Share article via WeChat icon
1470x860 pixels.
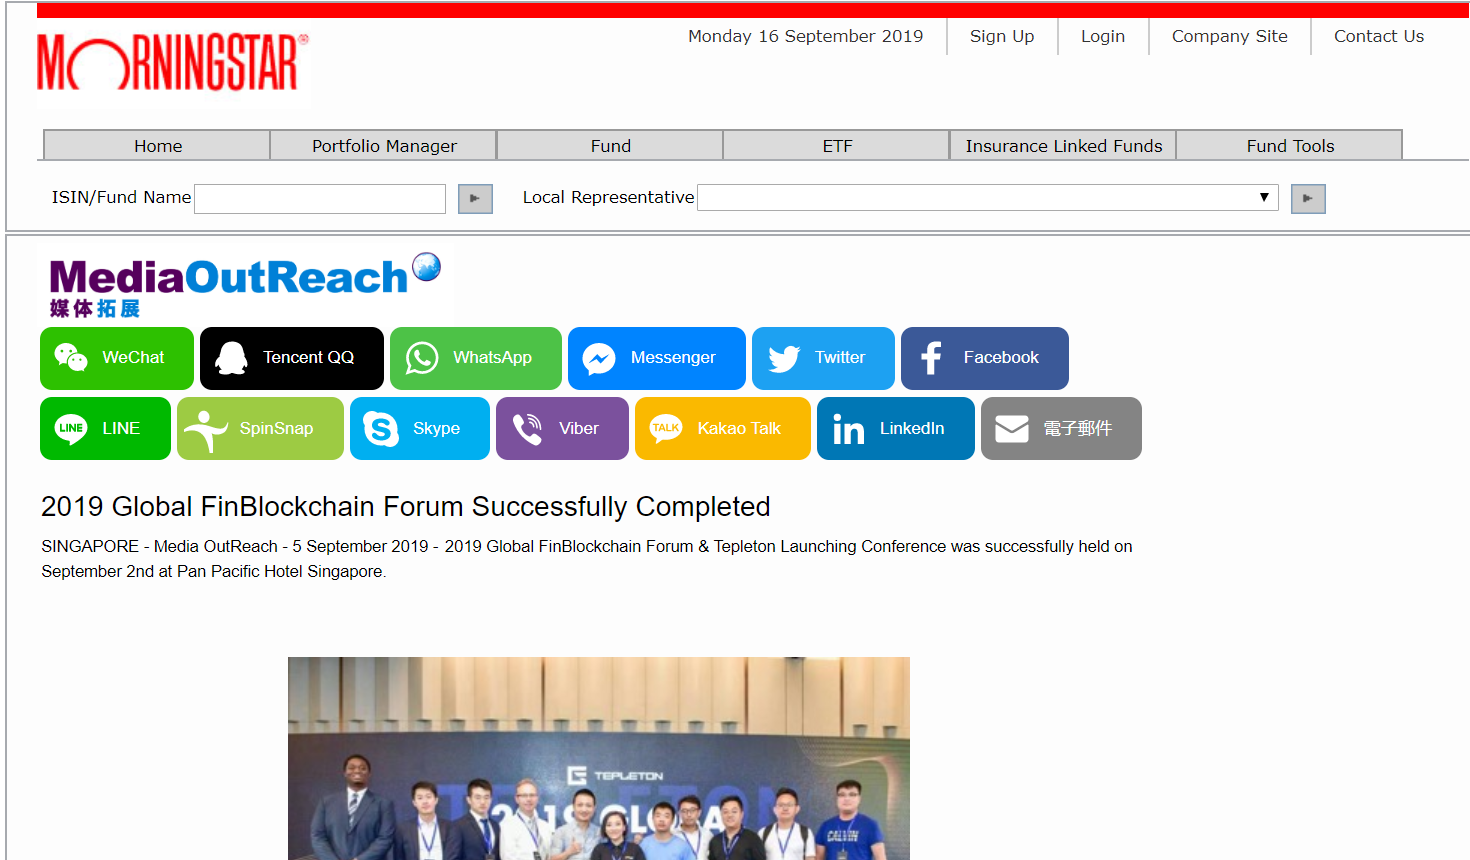tap(116, 358)
